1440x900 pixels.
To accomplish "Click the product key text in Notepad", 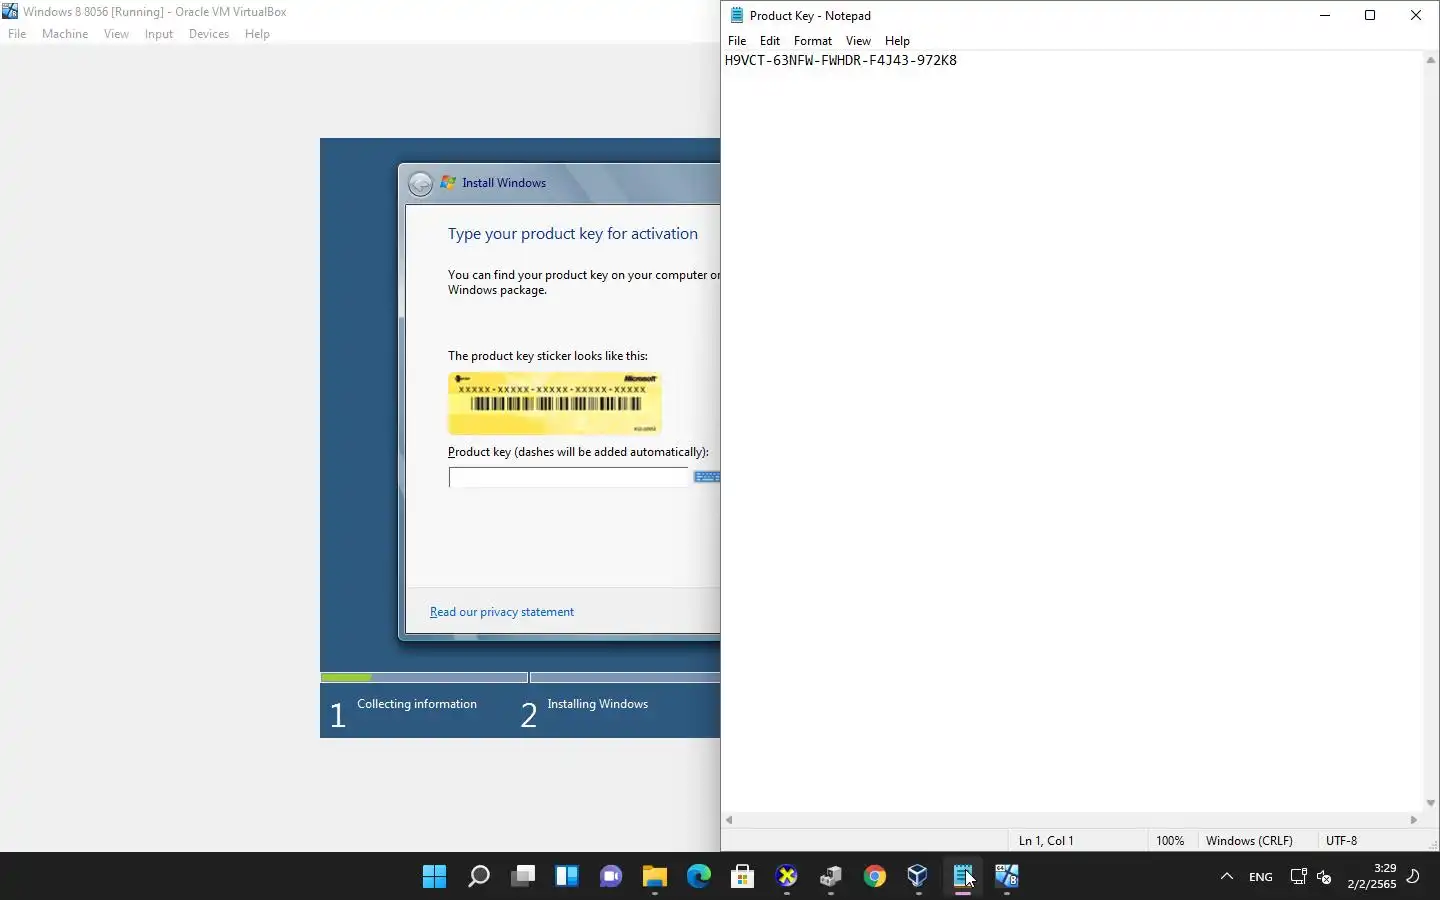I will click(x=841, y=60).
